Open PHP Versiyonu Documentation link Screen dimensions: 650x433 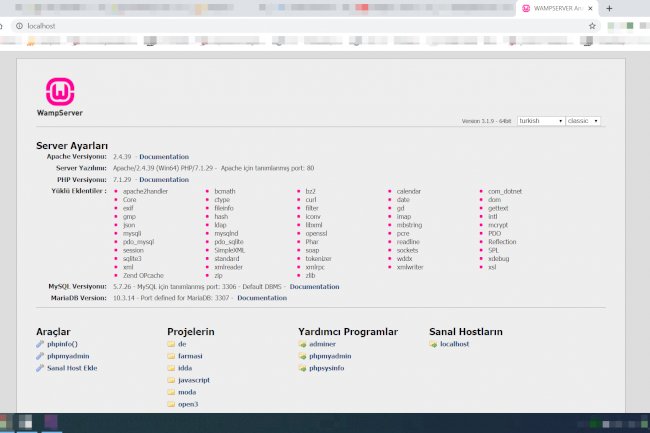tap(164, 179)
